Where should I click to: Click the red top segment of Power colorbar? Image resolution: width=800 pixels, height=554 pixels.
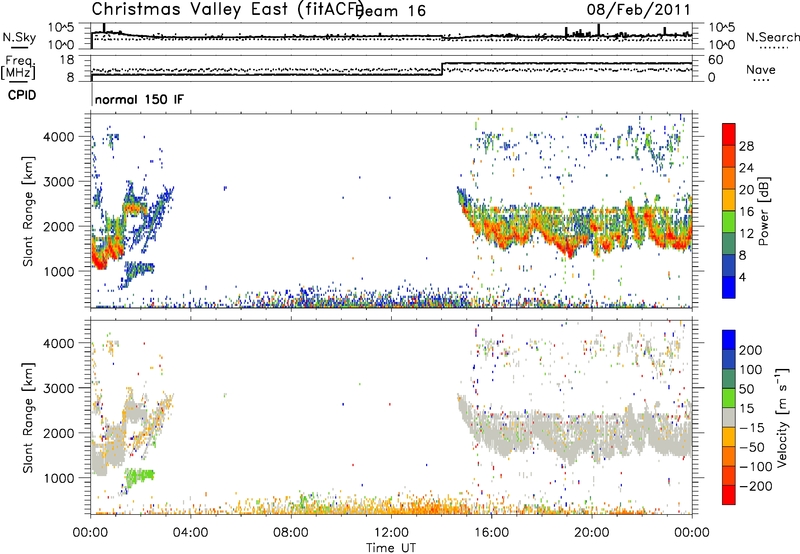tap(729, 134)
